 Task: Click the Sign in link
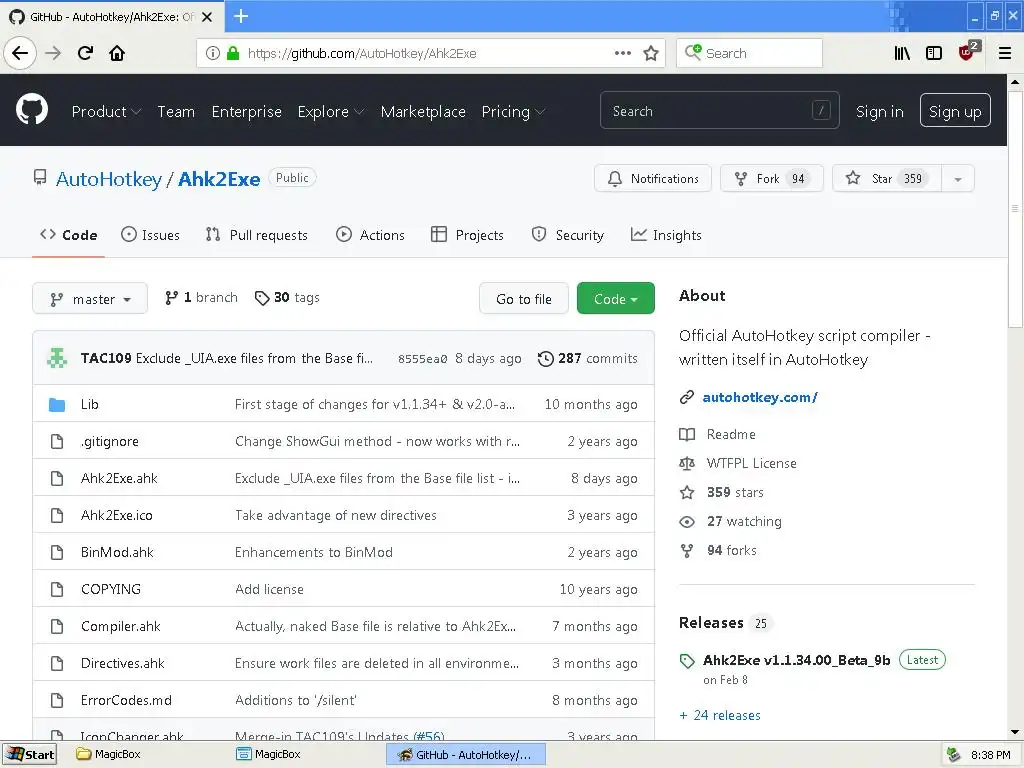point(880,112)
